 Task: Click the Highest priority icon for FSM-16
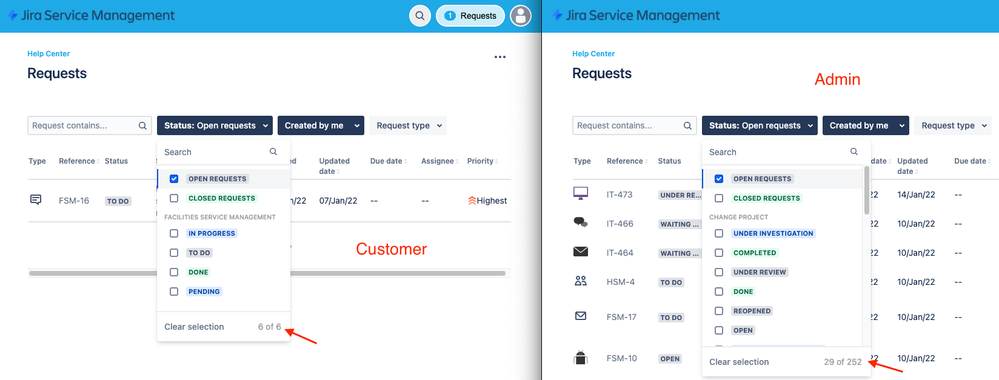472,200
